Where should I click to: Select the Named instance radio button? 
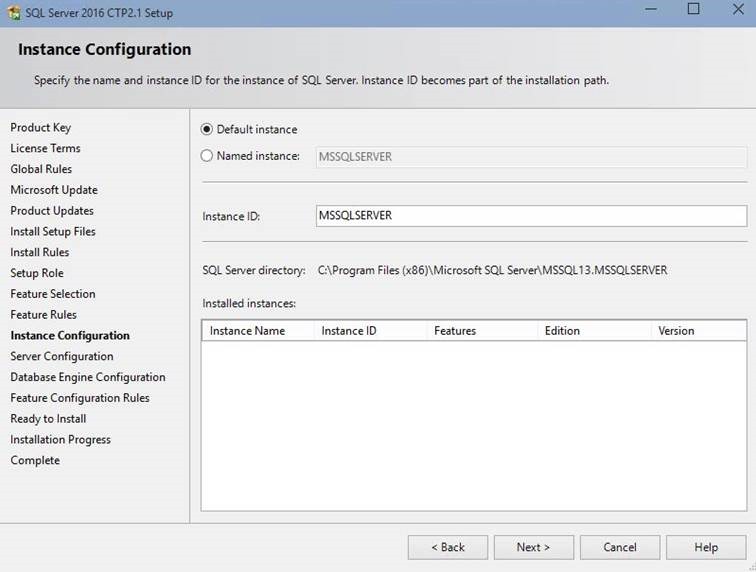coord(206,156)
